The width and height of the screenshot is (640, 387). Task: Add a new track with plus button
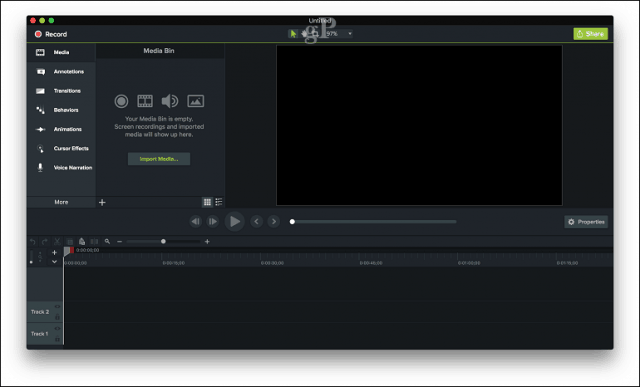(x=54, y=252)
